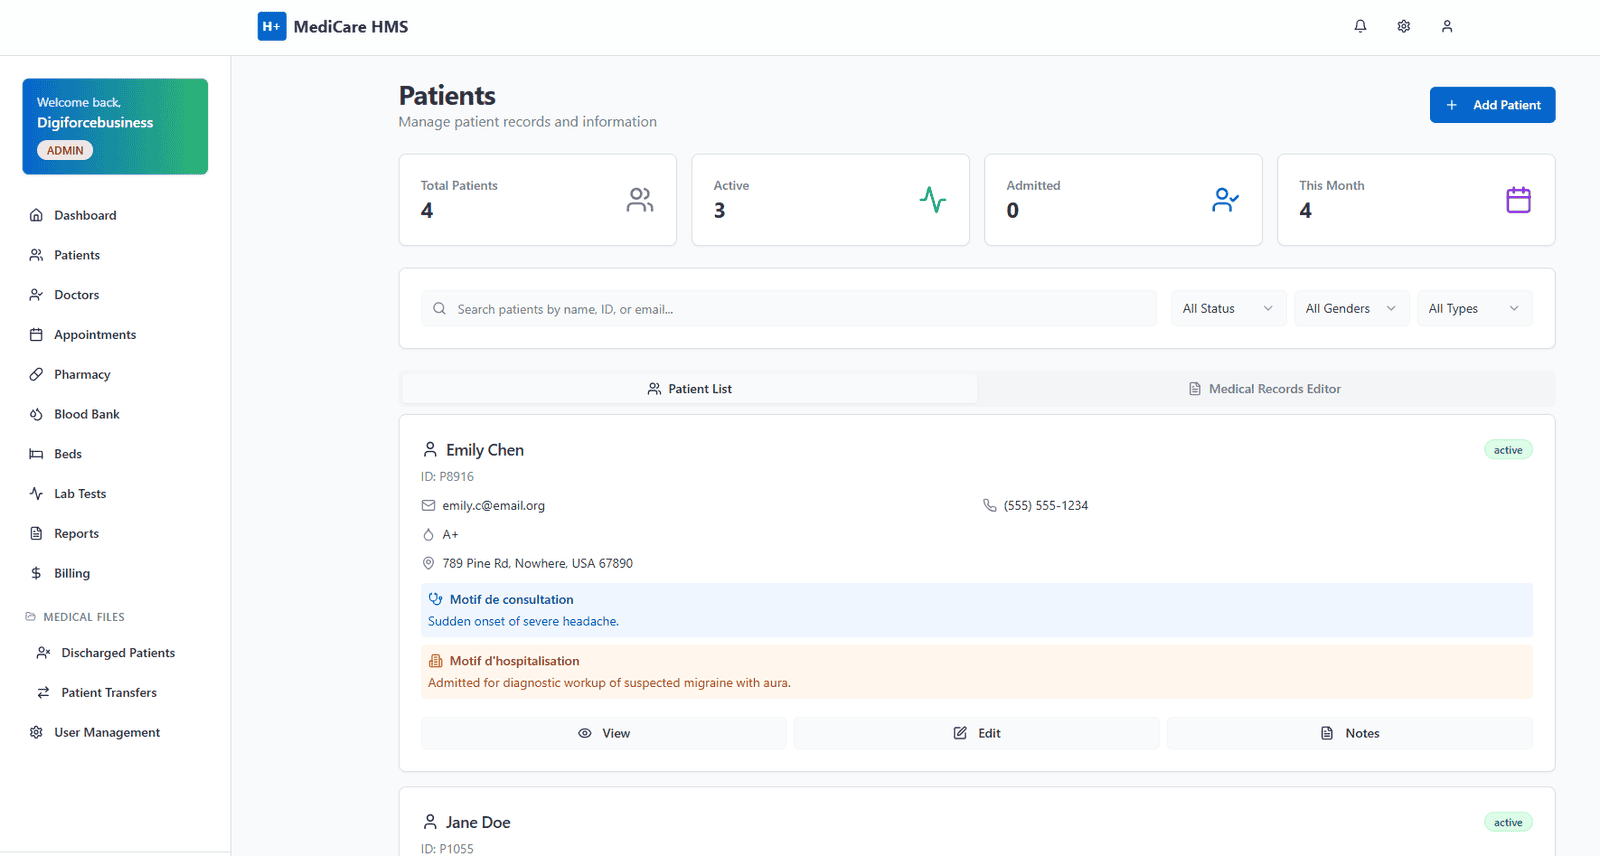Focus the patient search field
This screenshot has height=856, width=1600.
click(x=788, y=309)
